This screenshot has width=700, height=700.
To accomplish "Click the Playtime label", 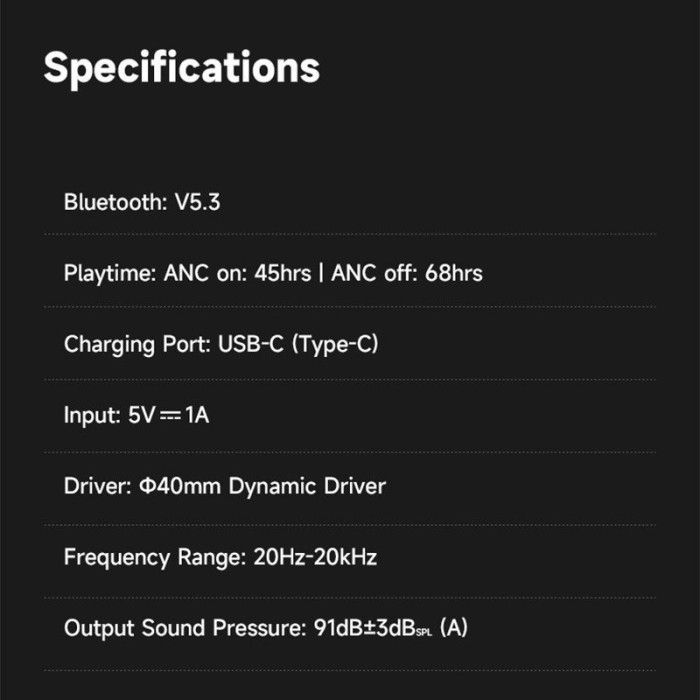I will tap(107, 273).
